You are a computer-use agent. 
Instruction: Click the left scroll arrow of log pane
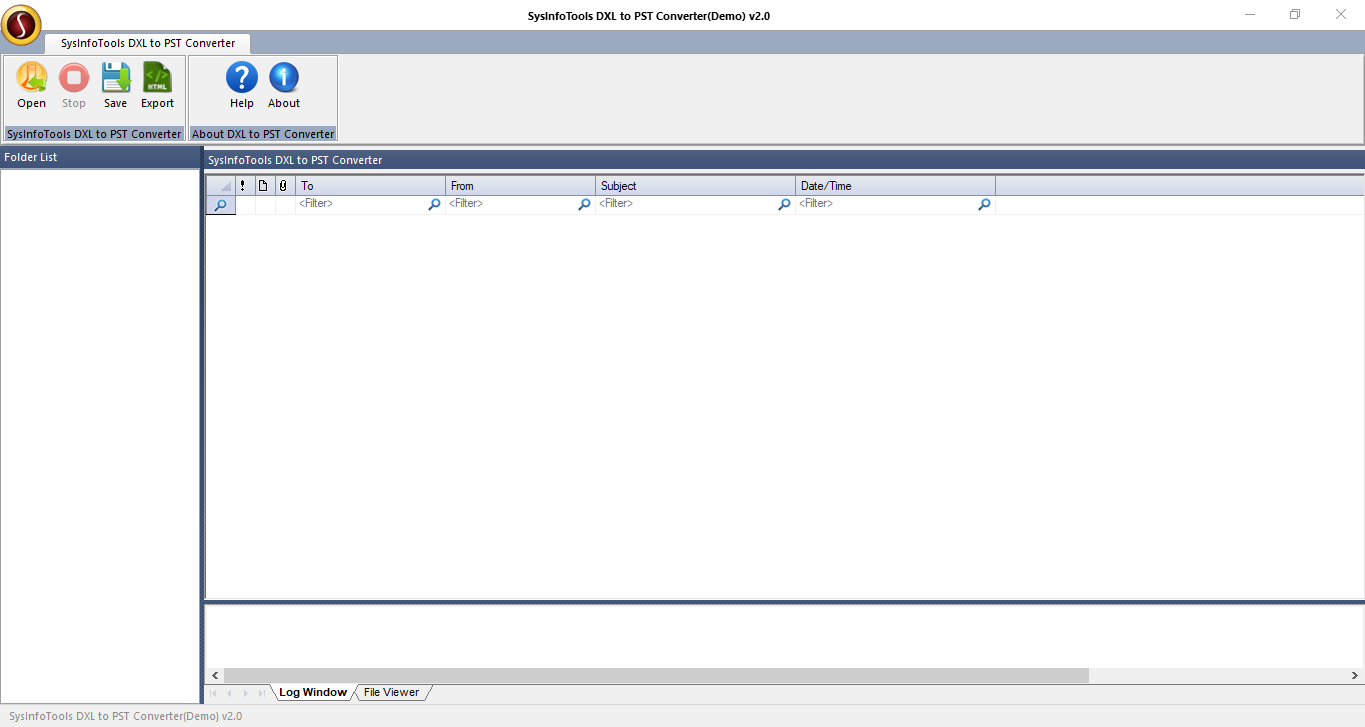coord(214,676)
